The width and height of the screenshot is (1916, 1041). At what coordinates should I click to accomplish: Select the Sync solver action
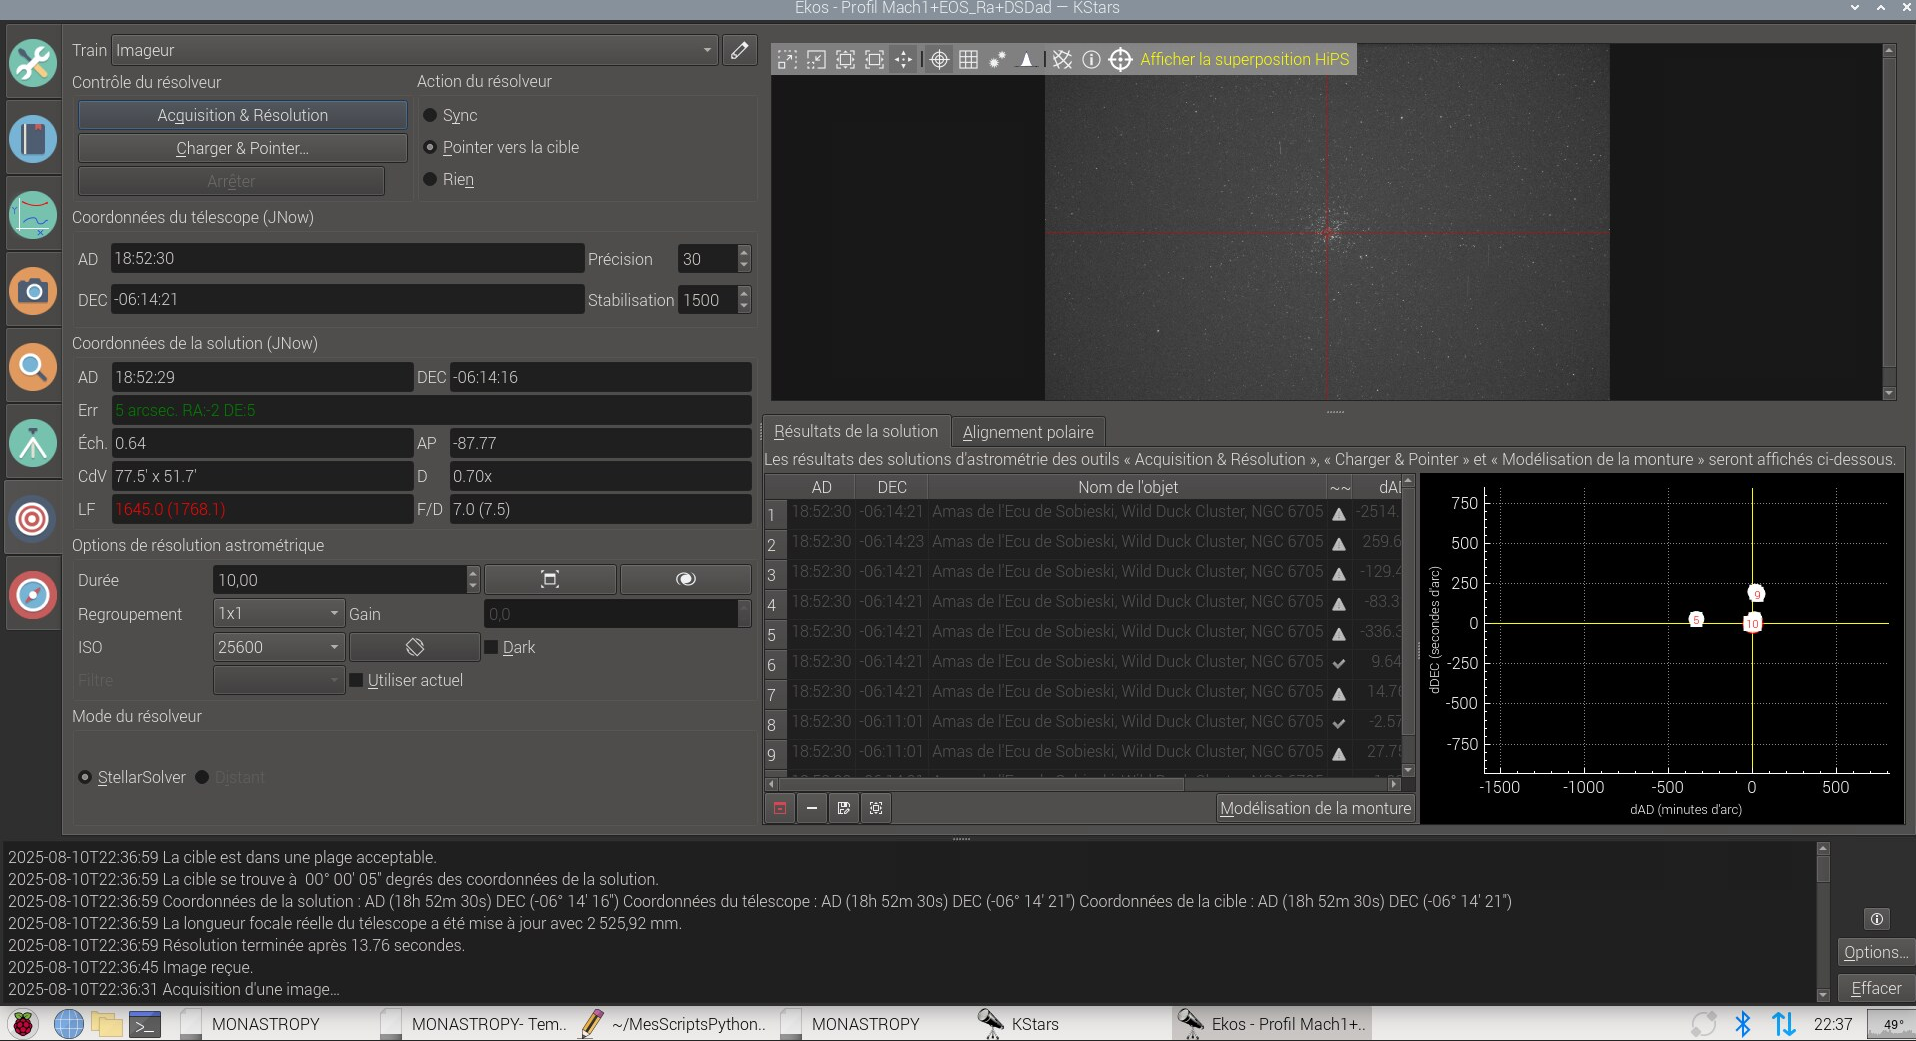pyautogui.click(x=450, y=115)
